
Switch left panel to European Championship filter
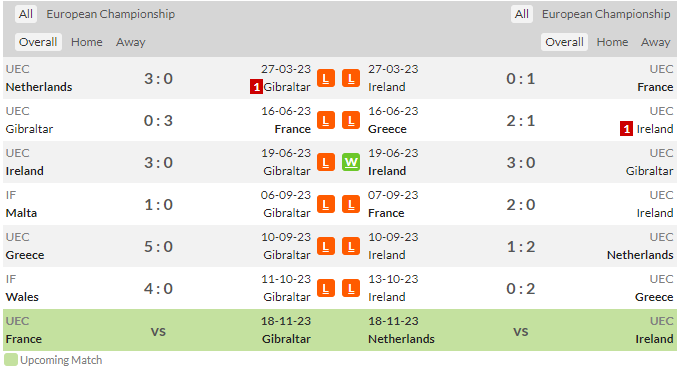click(x=111, y=14)
